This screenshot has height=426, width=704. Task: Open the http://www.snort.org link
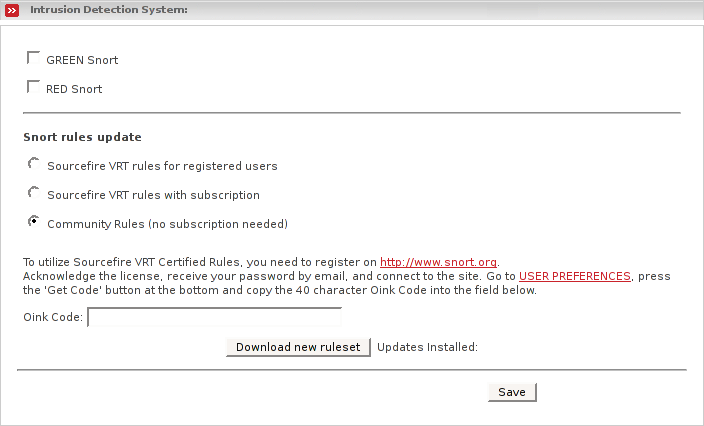(x=438, y=262)
